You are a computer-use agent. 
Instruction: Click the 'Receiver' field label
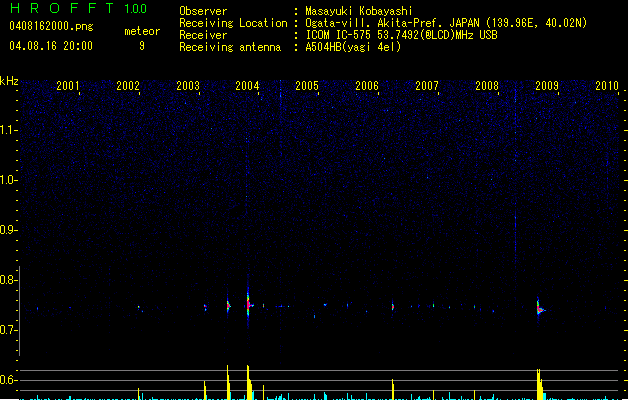coord(203,35)
